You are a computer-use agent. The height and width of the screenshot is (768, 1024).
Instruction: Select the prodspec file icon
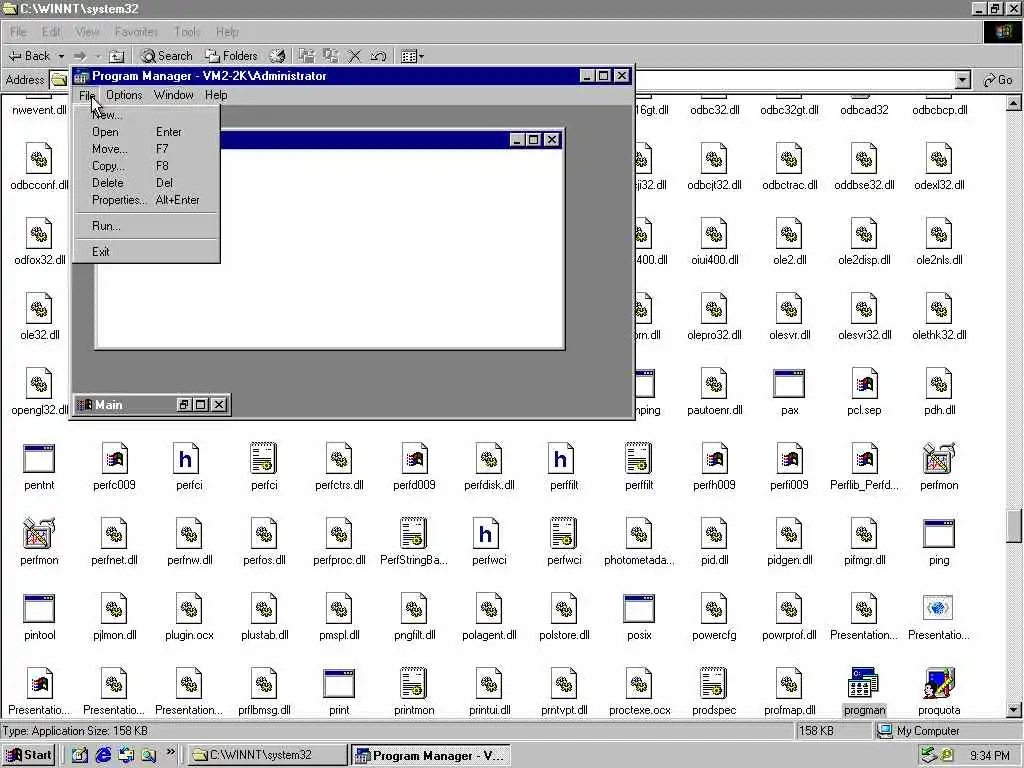point(713,683)
